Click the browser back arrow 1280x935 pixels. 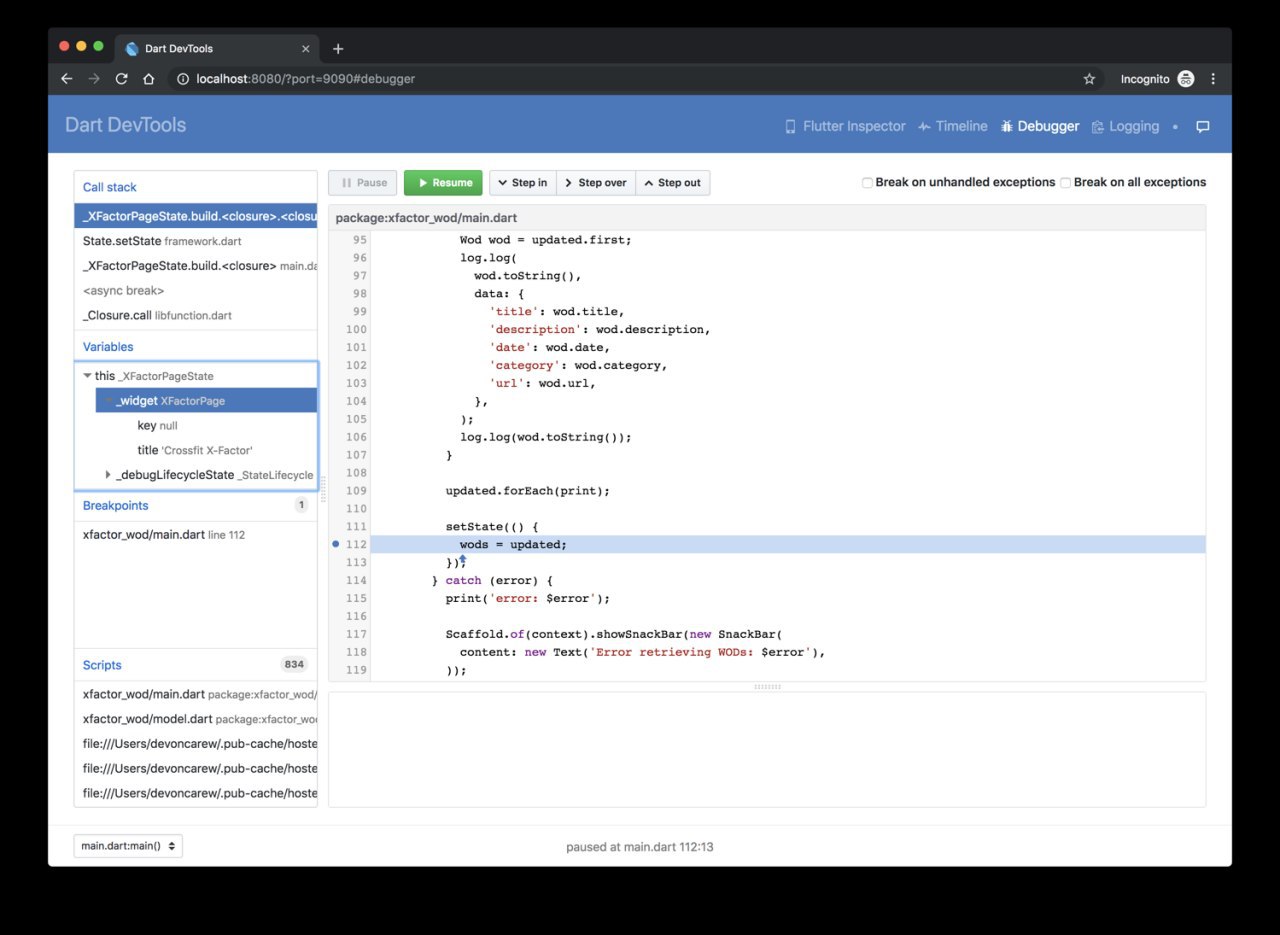coord(66,79)
